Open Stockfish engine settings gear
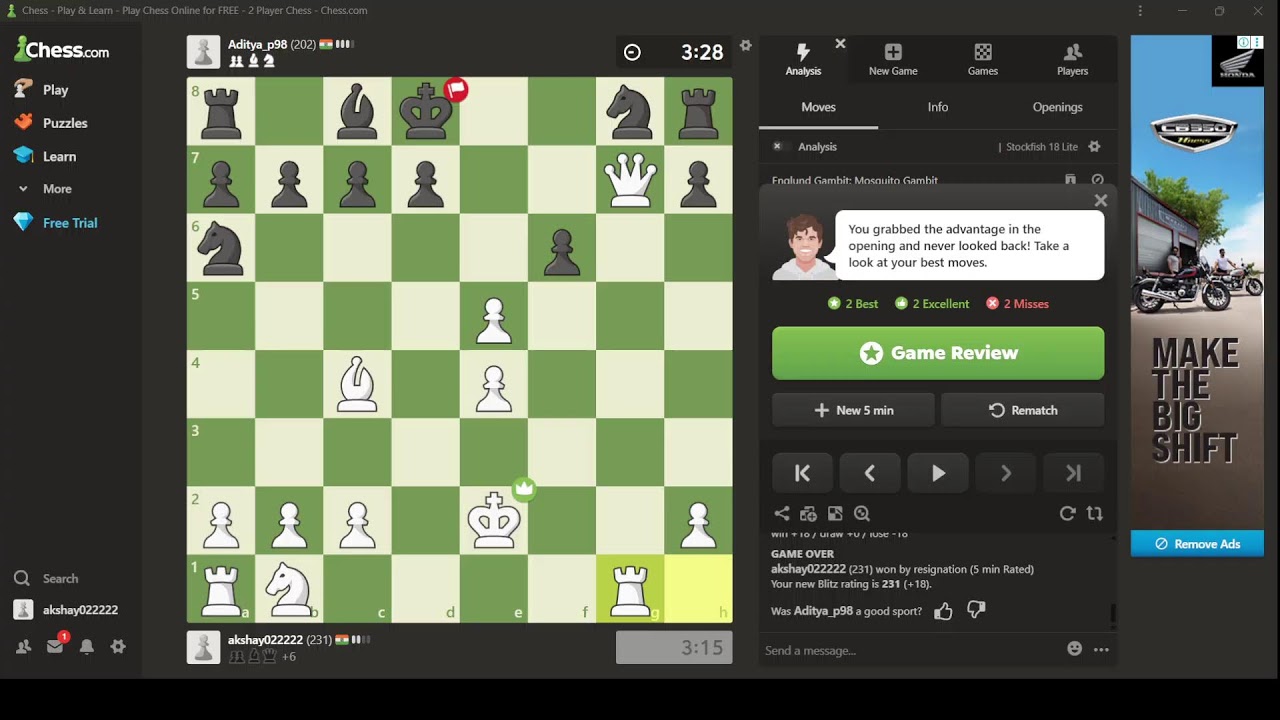The height and width of the screenshot is (720, 1280). [1094, 147]
